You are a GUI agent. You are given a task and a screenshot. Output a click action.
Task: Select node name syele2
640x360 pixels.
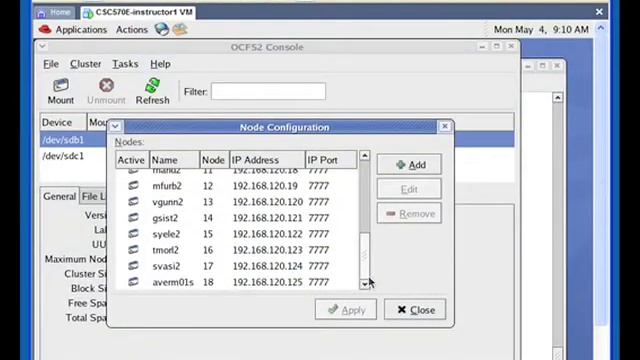click(166, 234)
